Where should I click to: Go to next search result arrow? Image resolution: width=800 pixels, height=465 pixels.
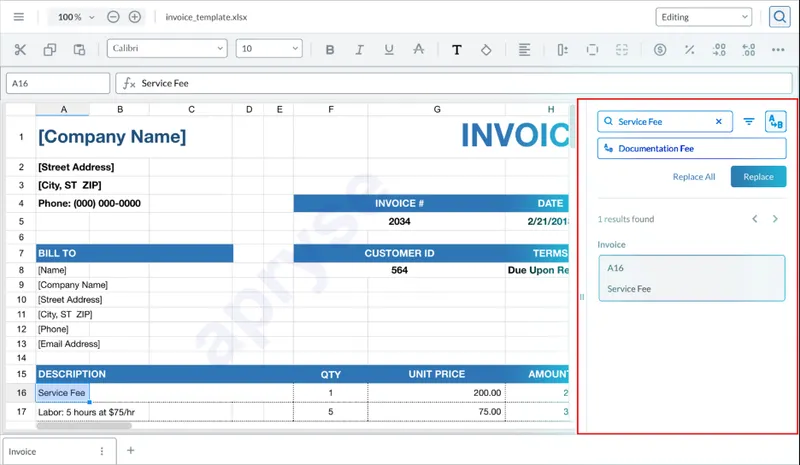(775, 219)
